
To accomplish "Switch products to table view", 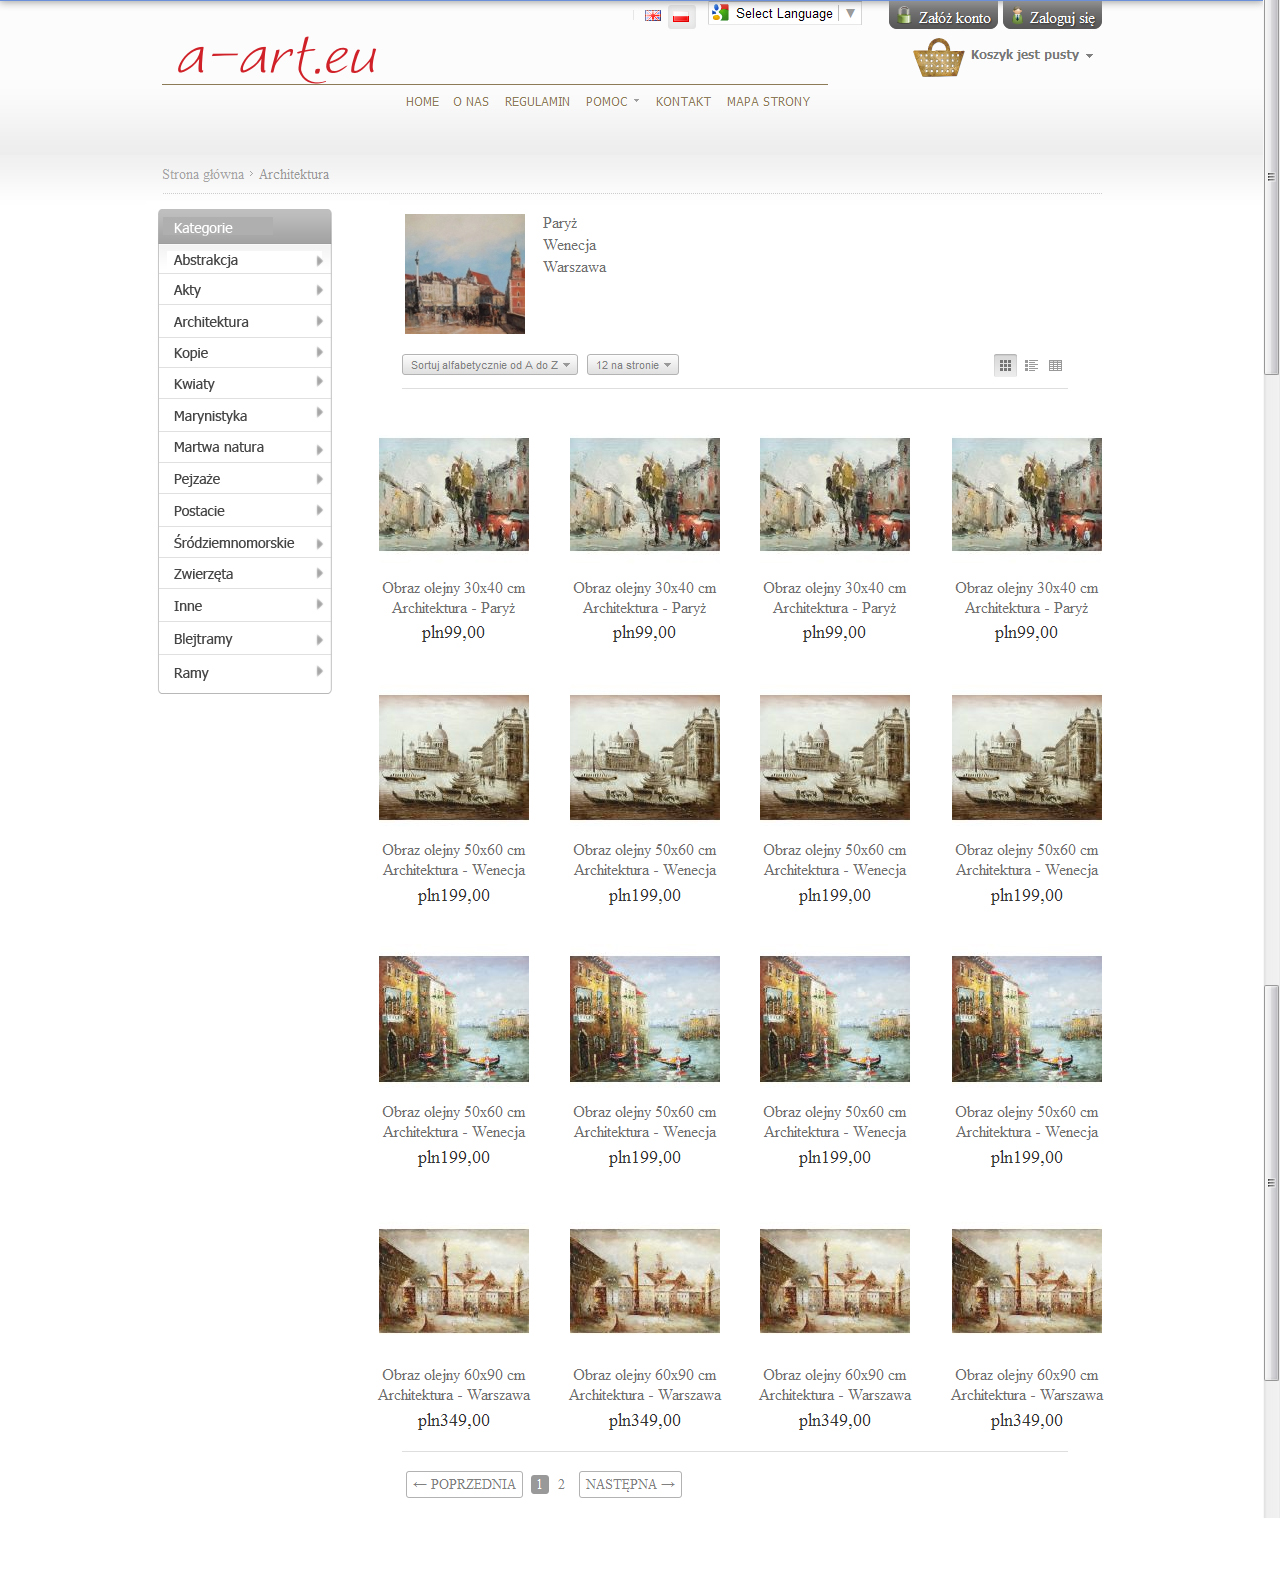I will [x=1055, y=365].
